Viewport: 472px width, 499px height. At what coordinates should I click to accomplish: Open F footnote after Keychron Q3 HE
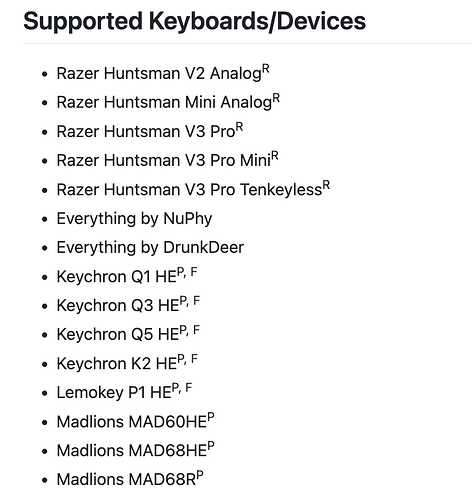point(196,302)
